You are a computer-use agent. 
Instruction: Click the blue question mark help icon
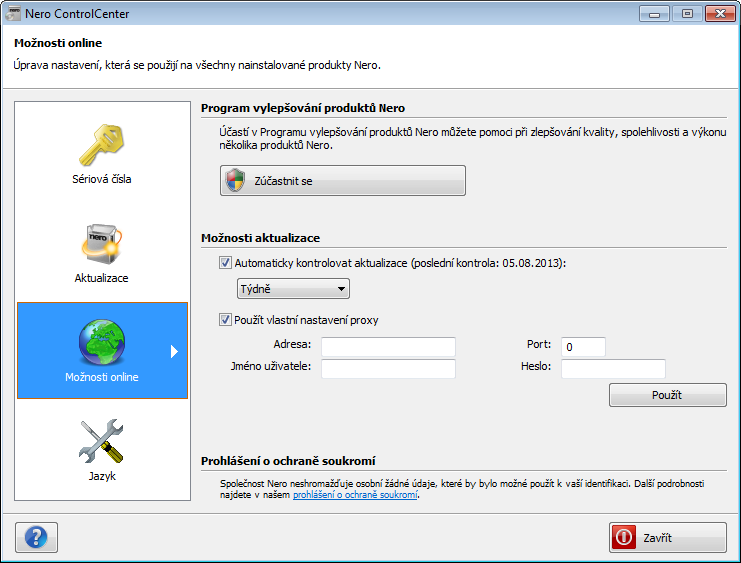pyautogui.click(x=36, y=537)
